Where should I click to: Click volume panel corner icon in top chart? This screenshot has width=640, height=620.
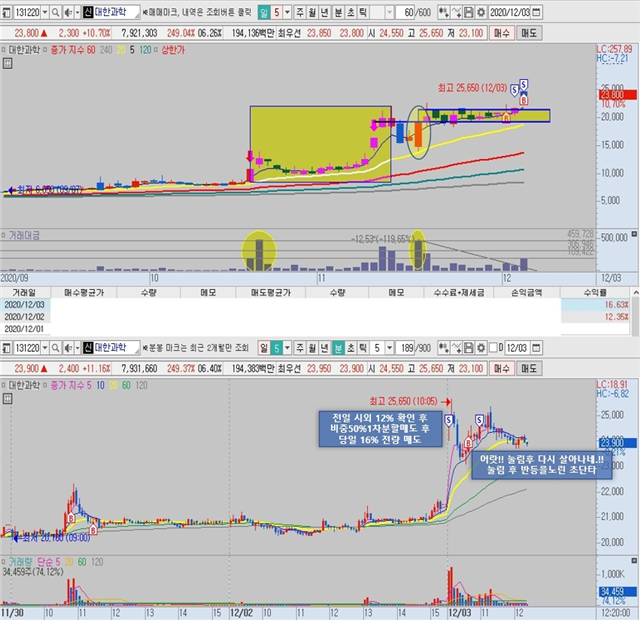pyautogui.click(x=634, y=234)
